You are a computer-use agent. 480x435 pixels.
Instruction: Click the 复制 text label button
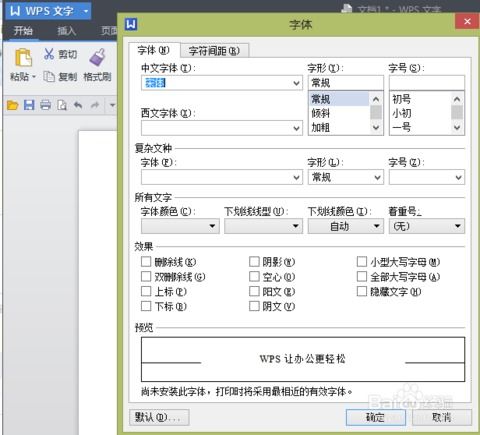tap(68, 77)
